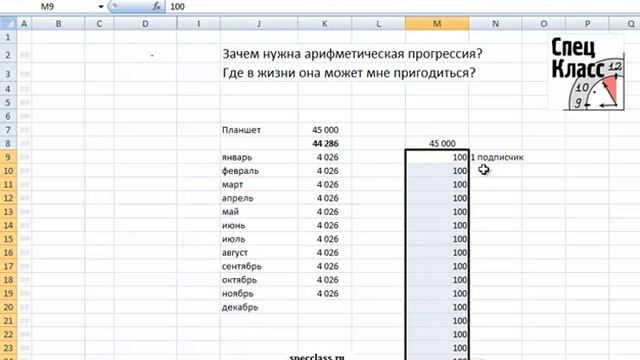Select column O header

pos(544,24)
